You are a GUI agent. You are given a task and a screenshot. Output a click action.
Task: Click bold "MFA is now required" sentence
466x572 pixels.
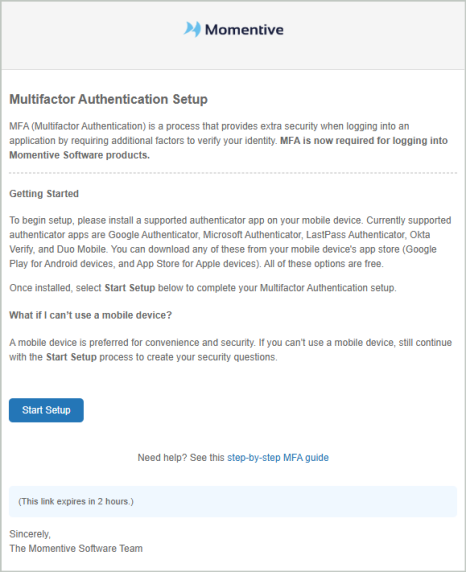pyautogui.click(x=228, y=148)
